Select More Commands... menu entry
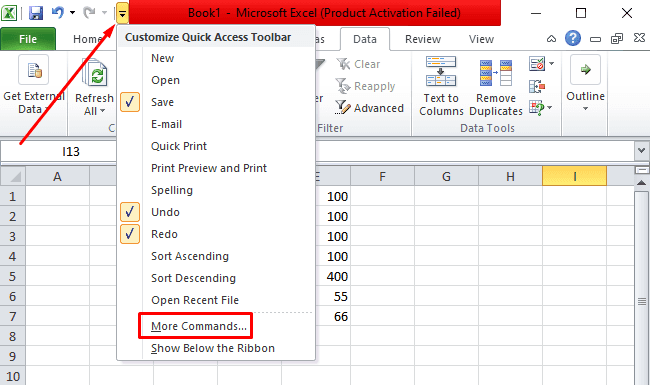Viewport: 650px width, 385px height. (216, 326)
